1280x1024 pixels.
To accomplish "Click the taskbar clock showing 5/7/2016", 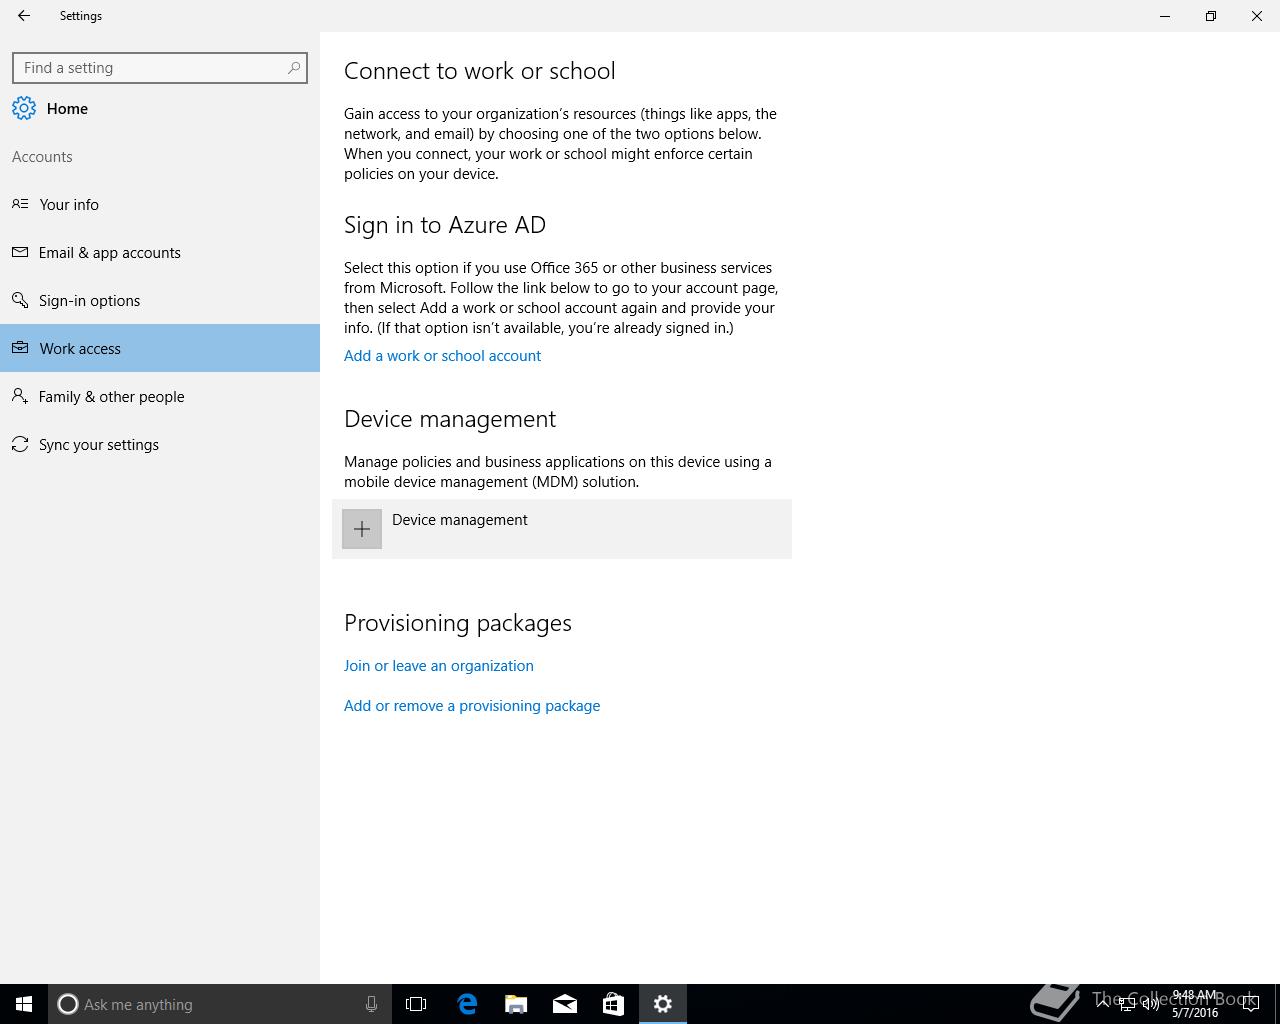I will coord(1195,1004).
